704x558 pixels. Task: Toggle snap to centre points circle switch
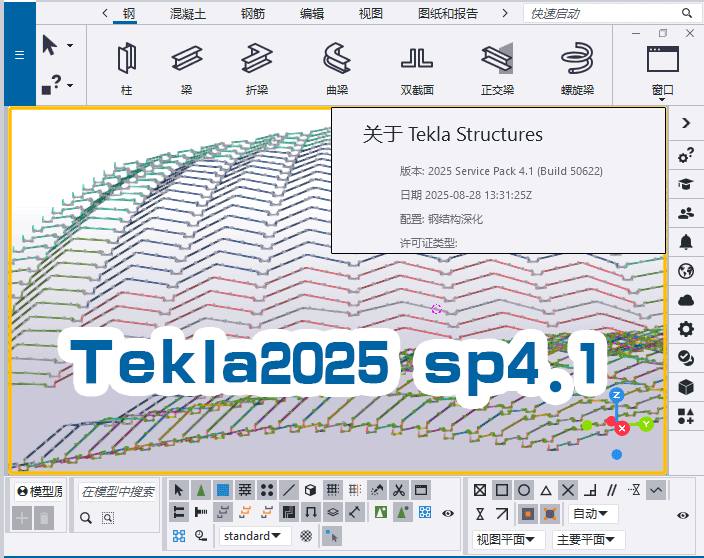pyautogui.click(x=524, y=490)
